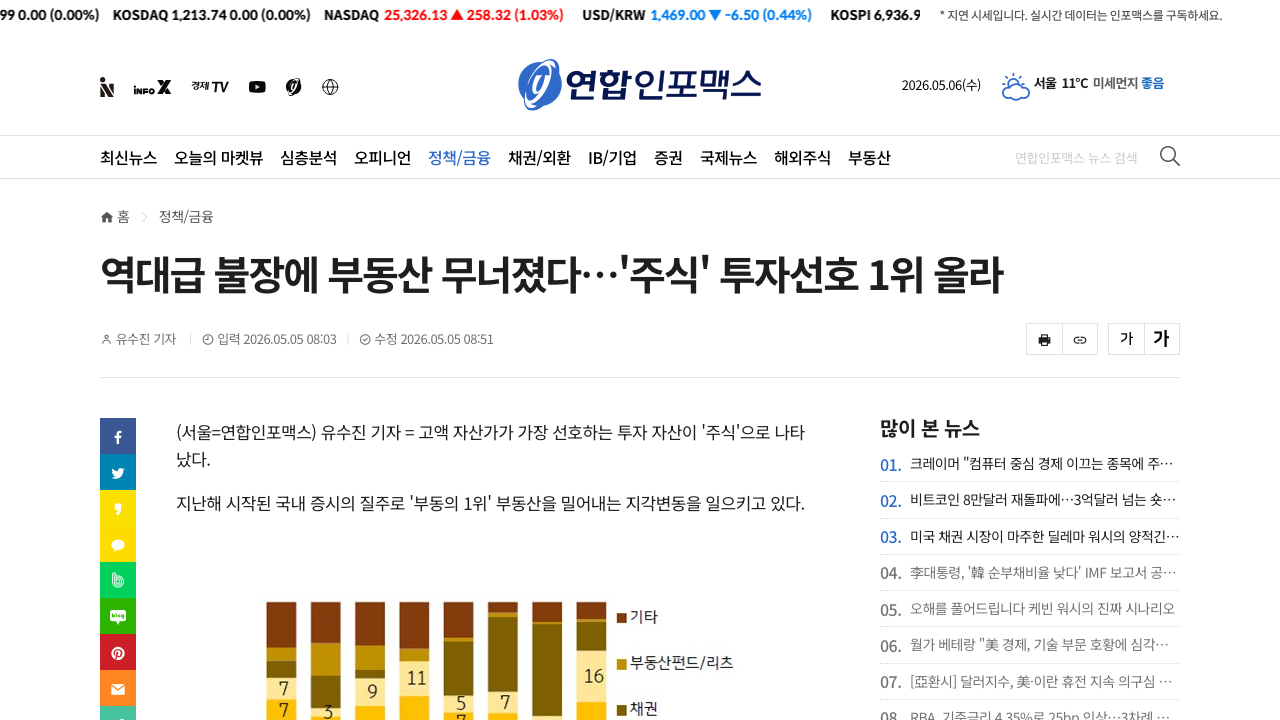Open the 부동산 menu
This screenshot has width=1280, height=720.
869,157
